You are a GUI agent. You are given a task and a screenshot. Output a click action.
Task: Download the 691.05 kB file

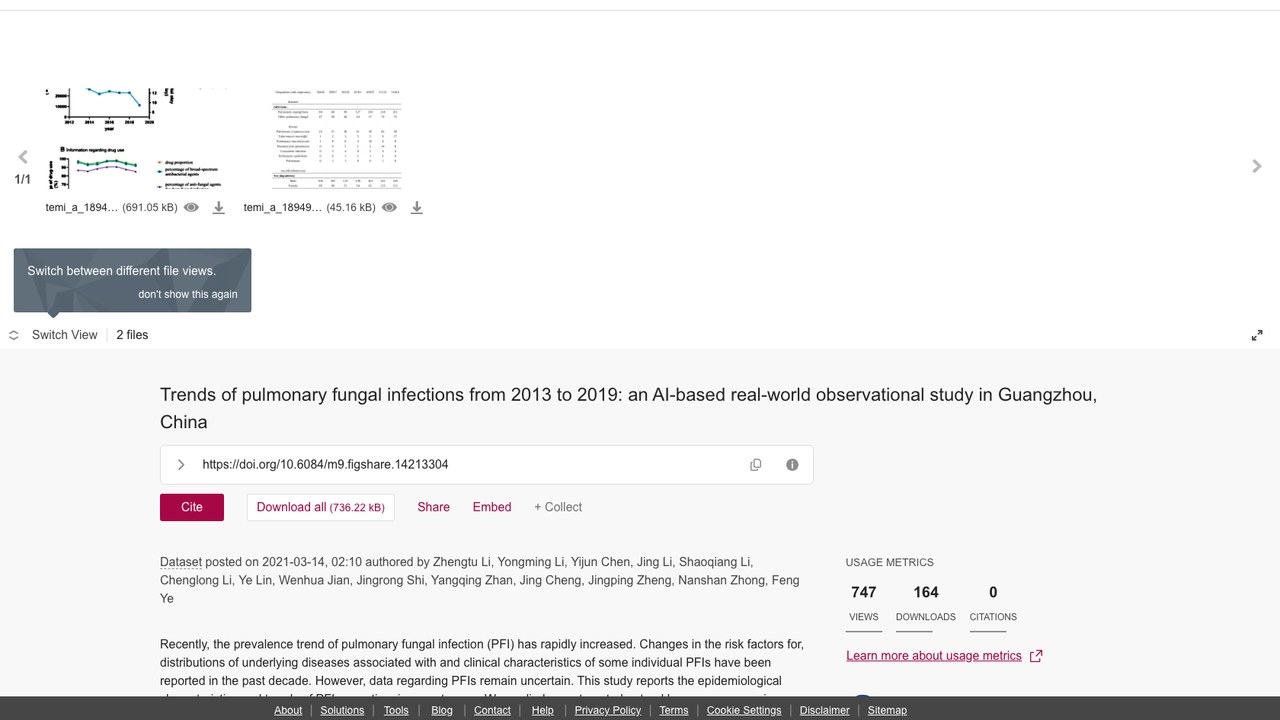(219, 208)
